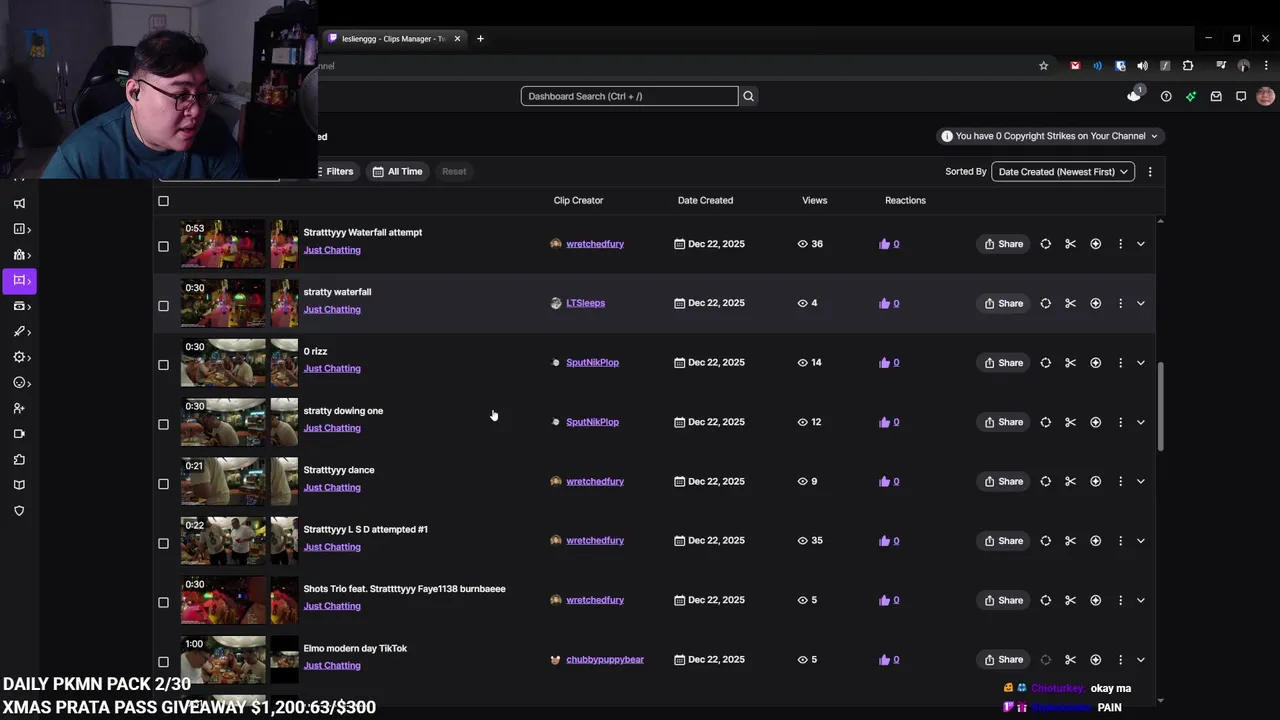
Task: Trim the Stratttyyy Waterfall attempt clip with scissors
Action: [x=1070, y=244]
